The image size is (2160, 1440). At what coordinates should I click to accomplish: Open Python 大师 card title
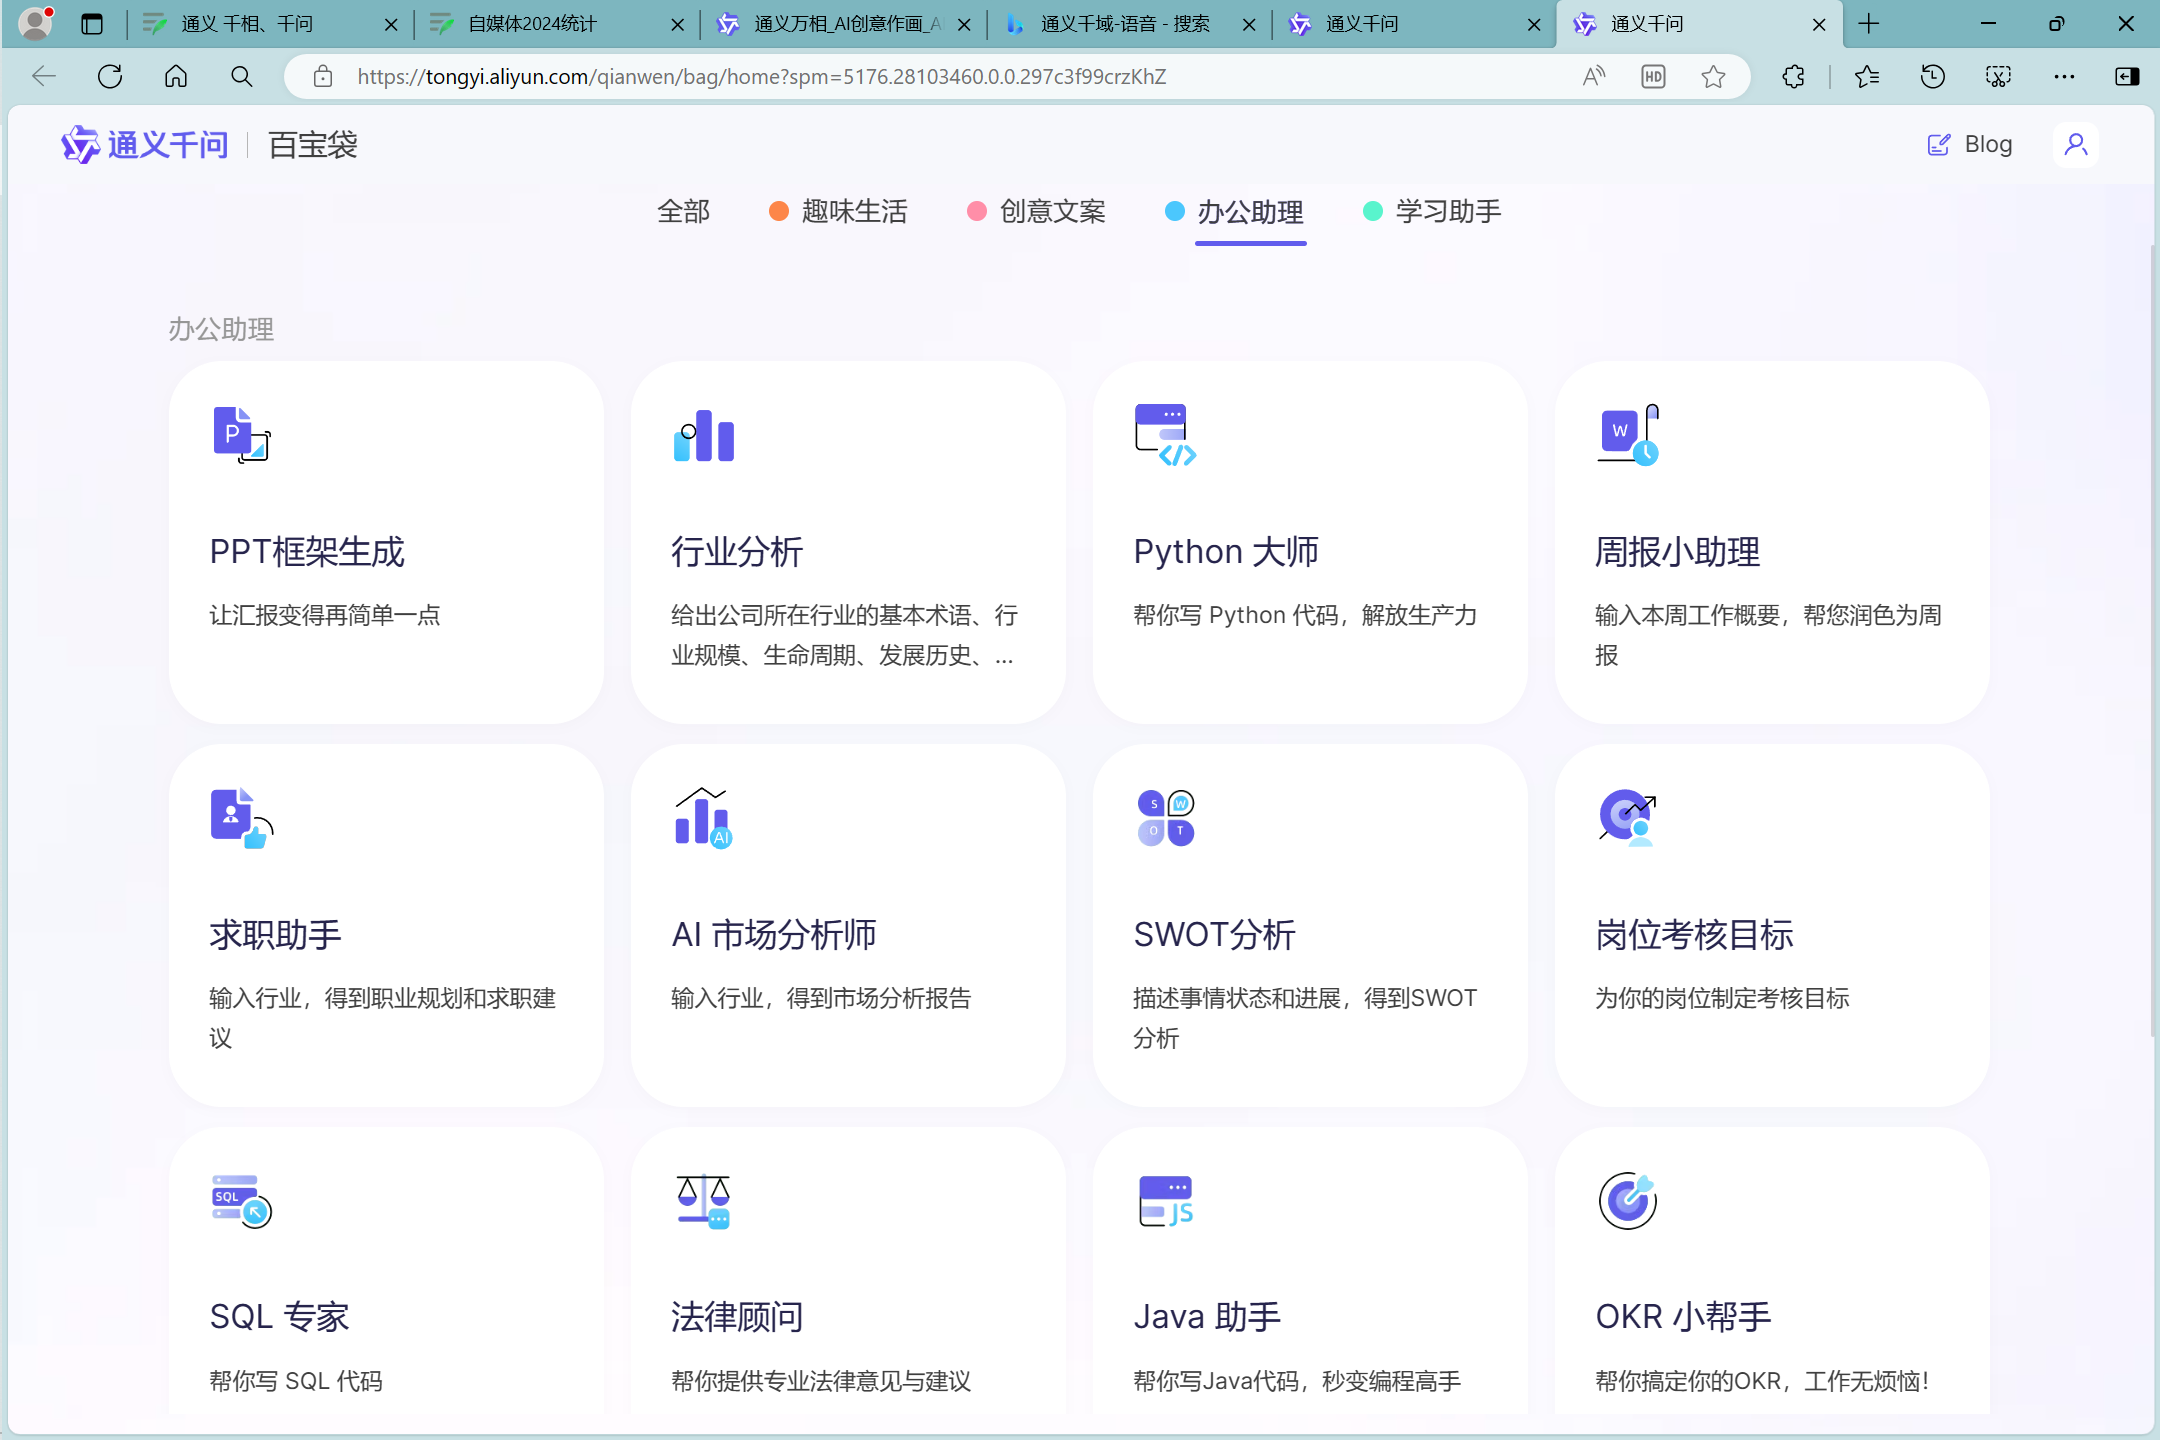1226,552
